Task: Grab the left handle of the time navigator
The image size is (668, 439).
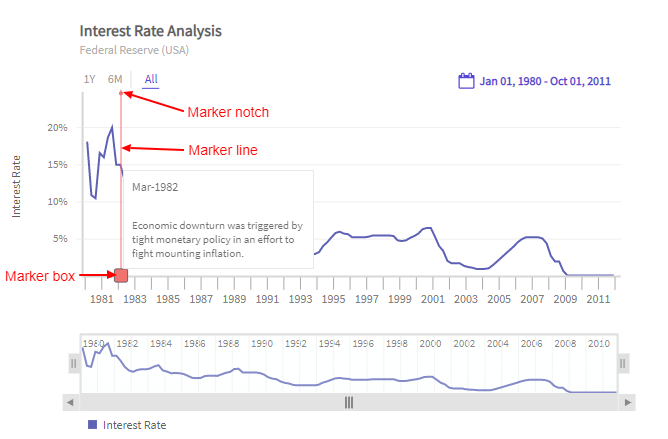Action: 73,364
